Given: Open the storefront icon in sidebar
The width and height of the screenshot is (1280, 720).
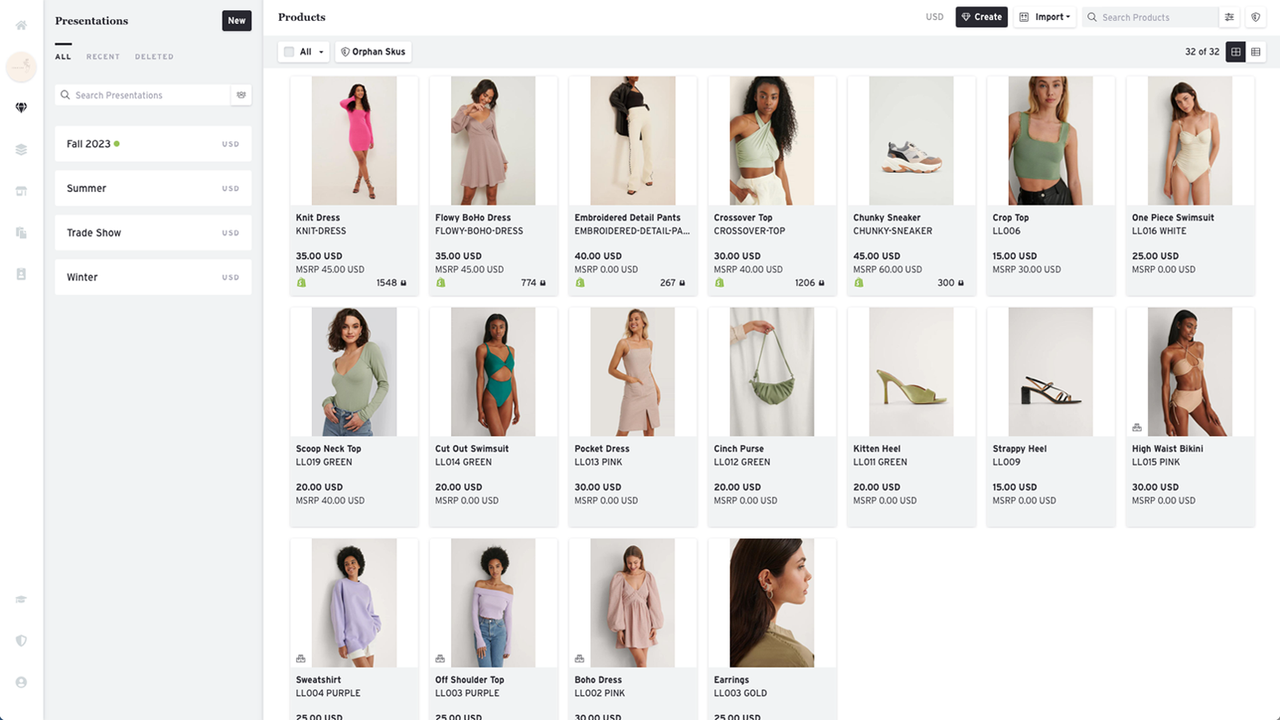Looking at the screenshot, I should [x=21, y=191].
